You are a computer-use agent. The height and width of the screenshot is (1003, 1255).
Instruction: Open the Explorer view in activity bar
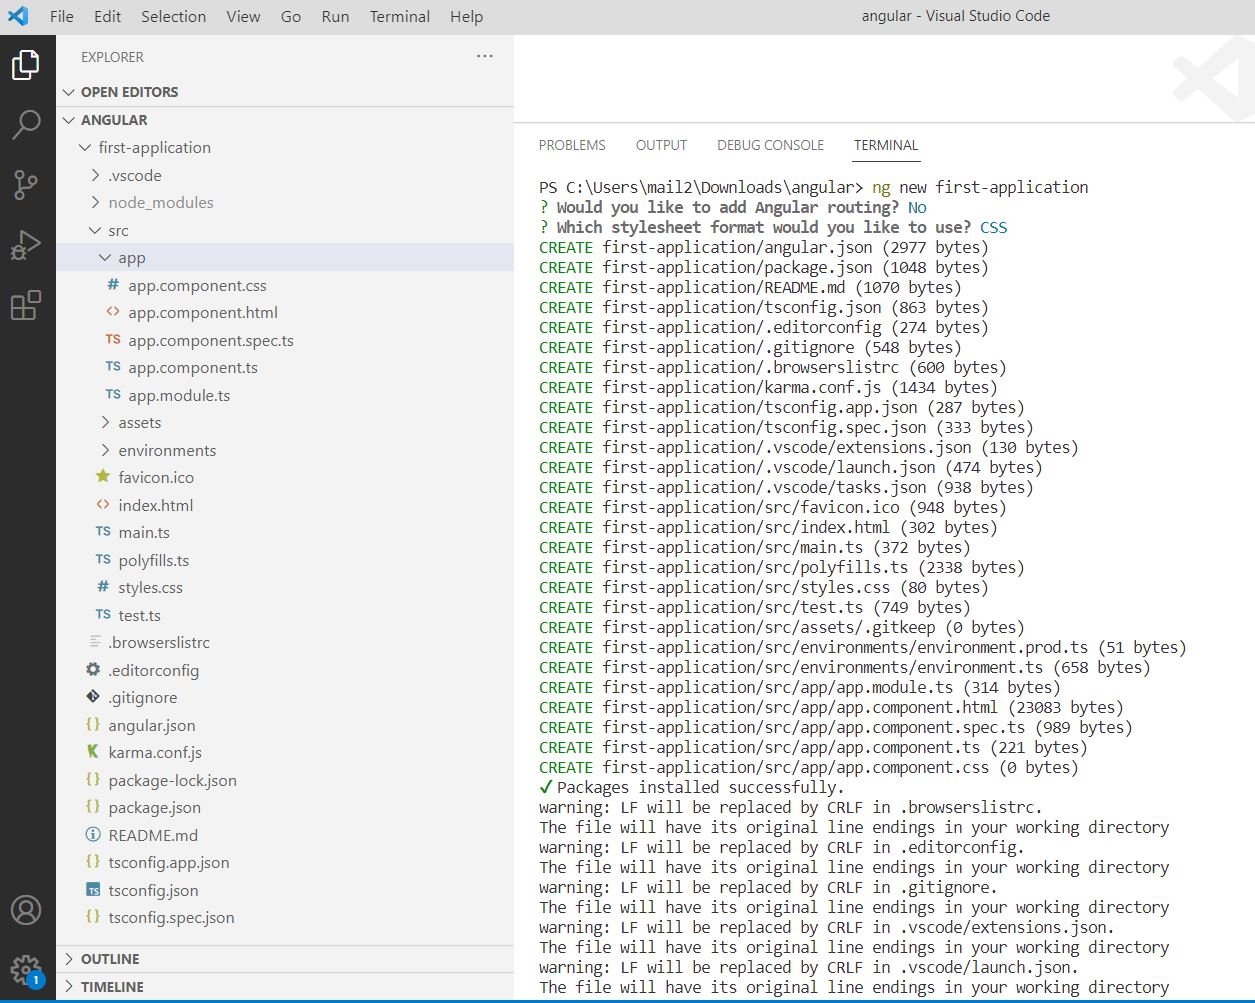(x=26, y=65)
